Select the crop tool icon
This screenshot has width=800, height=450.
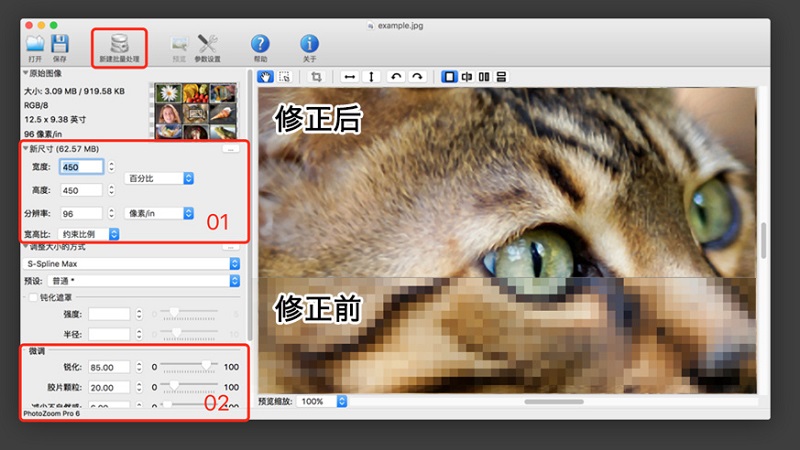pyautogui.click(x=316, y=77)
